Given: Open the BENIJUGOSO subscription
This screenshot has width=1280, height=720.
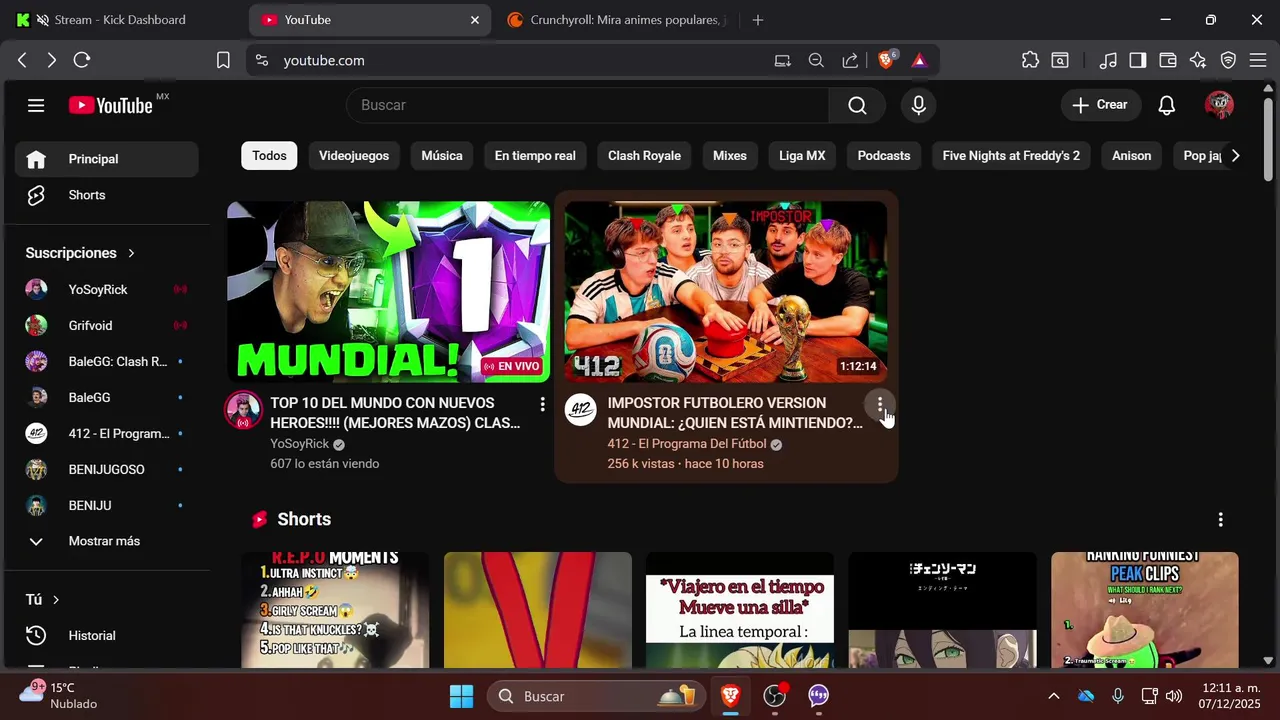Looking at the screenshot, I should pos(106,469).
